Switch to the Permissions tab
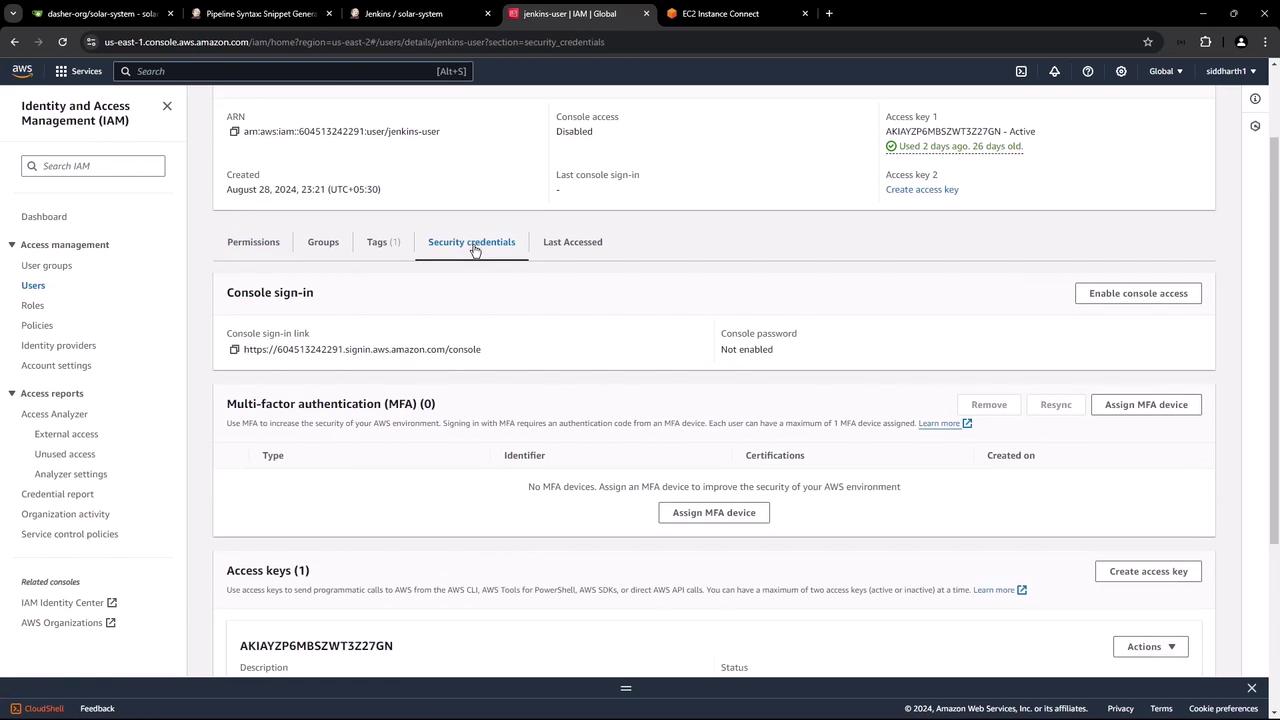This screenshot has width=1280, height=720. pyautogui.click(x=253, y=242)
